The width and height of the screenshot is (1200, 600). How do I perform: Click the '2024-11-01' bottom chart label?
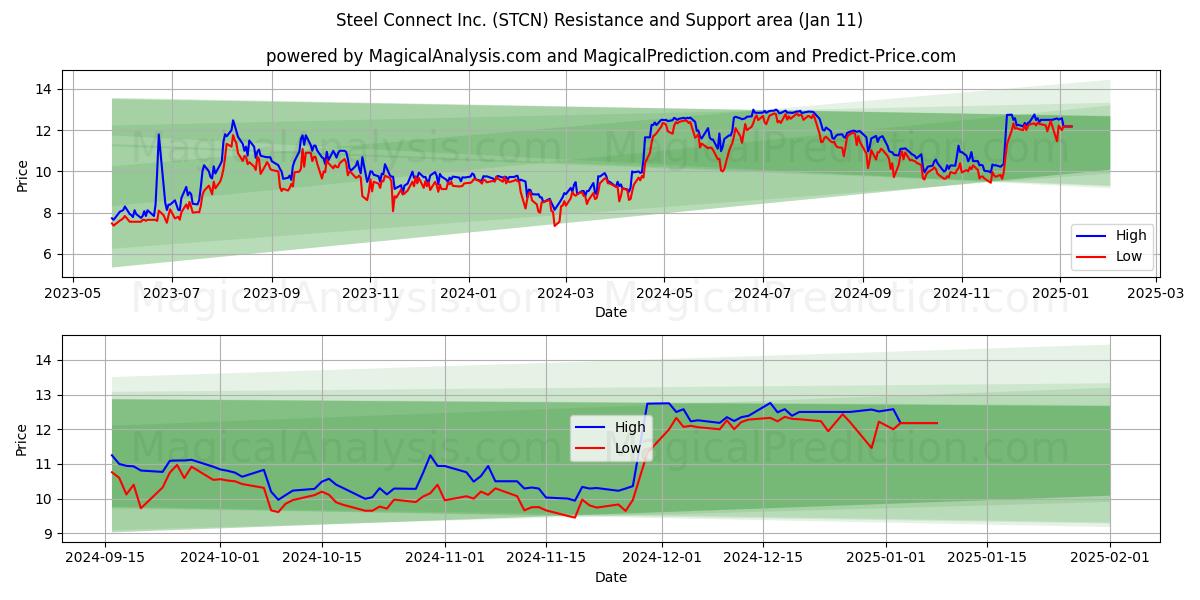(x=445, y=559)
